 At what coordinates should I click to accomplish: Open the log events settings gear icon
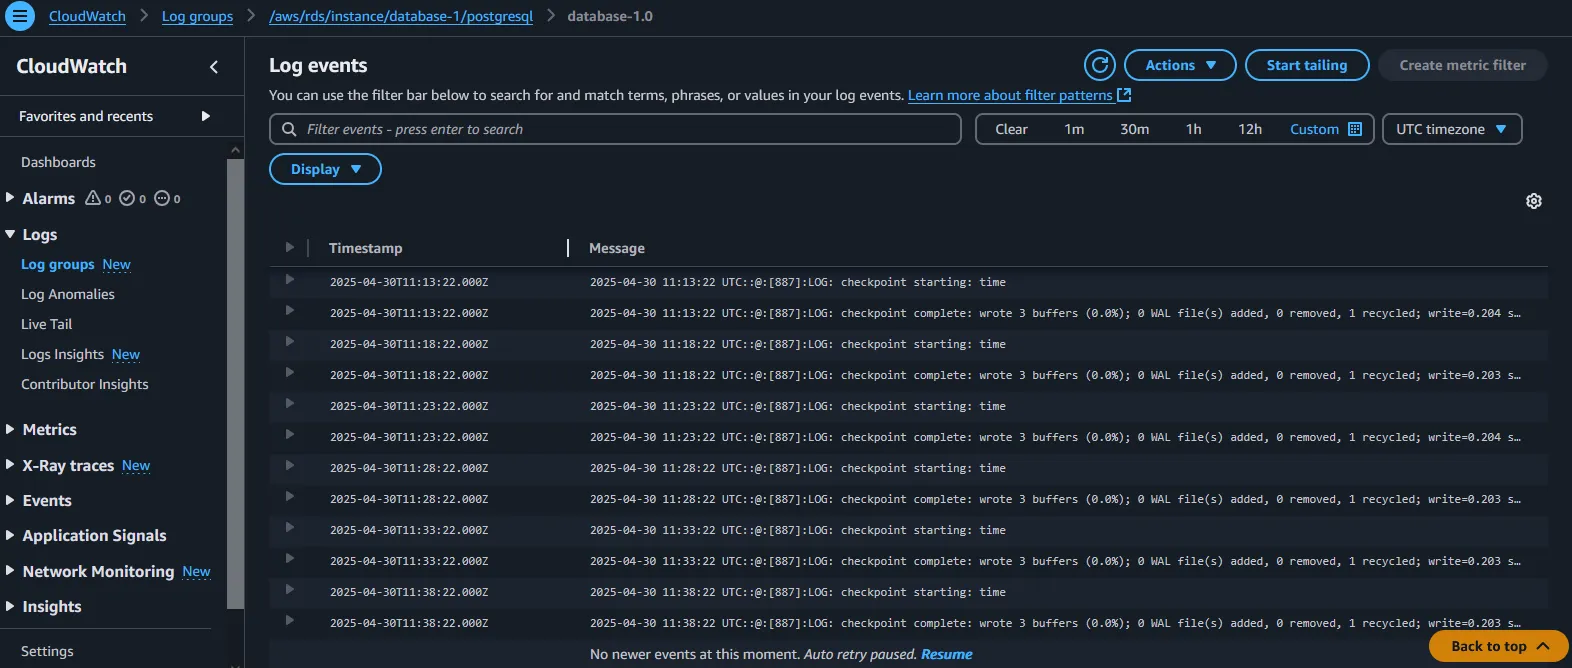pos(1533,201)
